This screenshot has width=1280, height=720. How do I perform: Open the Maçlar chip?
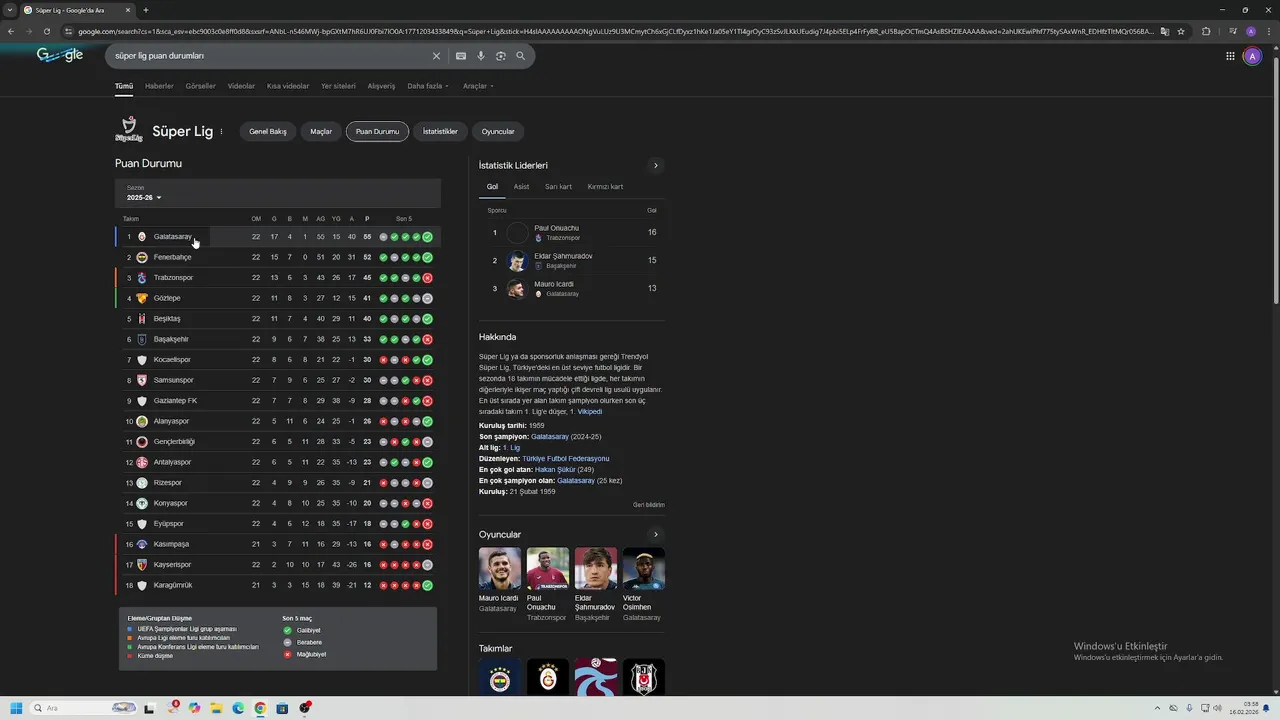[321, 131]
